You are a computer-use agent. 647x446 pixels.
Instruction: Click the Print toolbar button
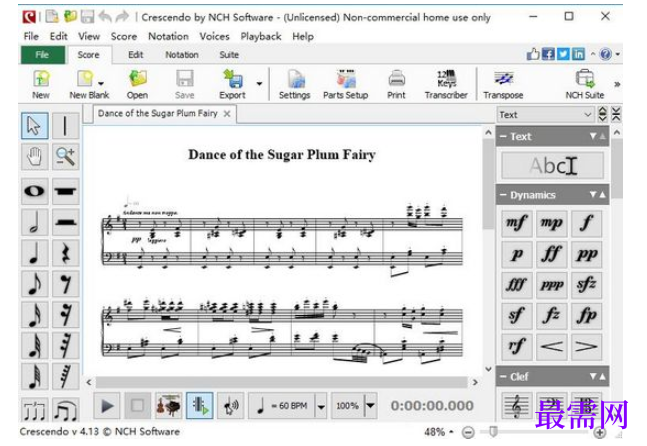click(x=396, y=85)
